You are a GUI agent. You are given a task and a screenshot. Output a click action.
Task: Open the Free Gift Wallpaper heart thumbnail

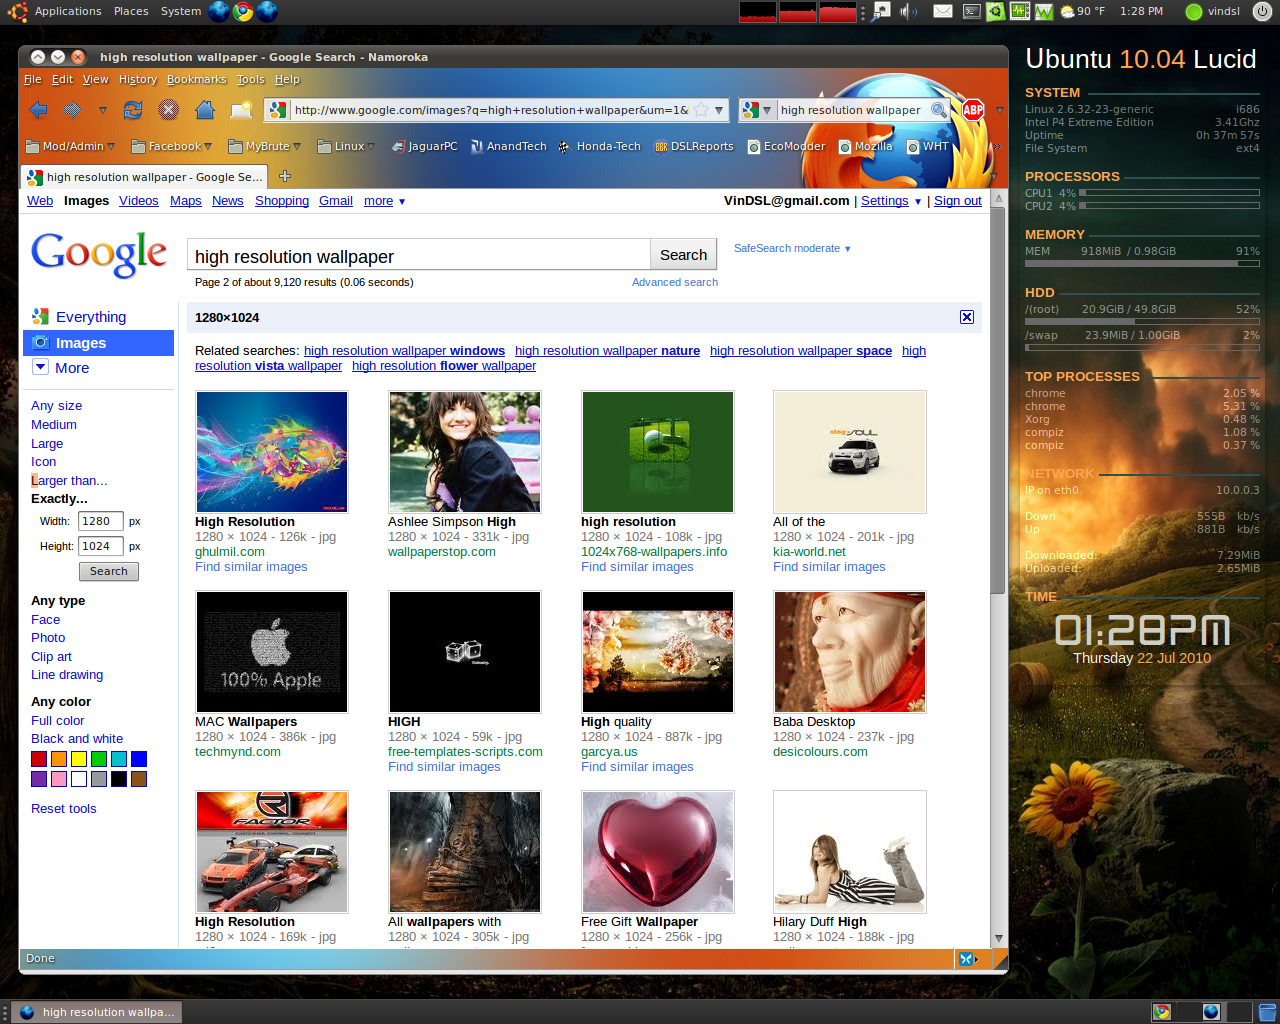[658, 852]
